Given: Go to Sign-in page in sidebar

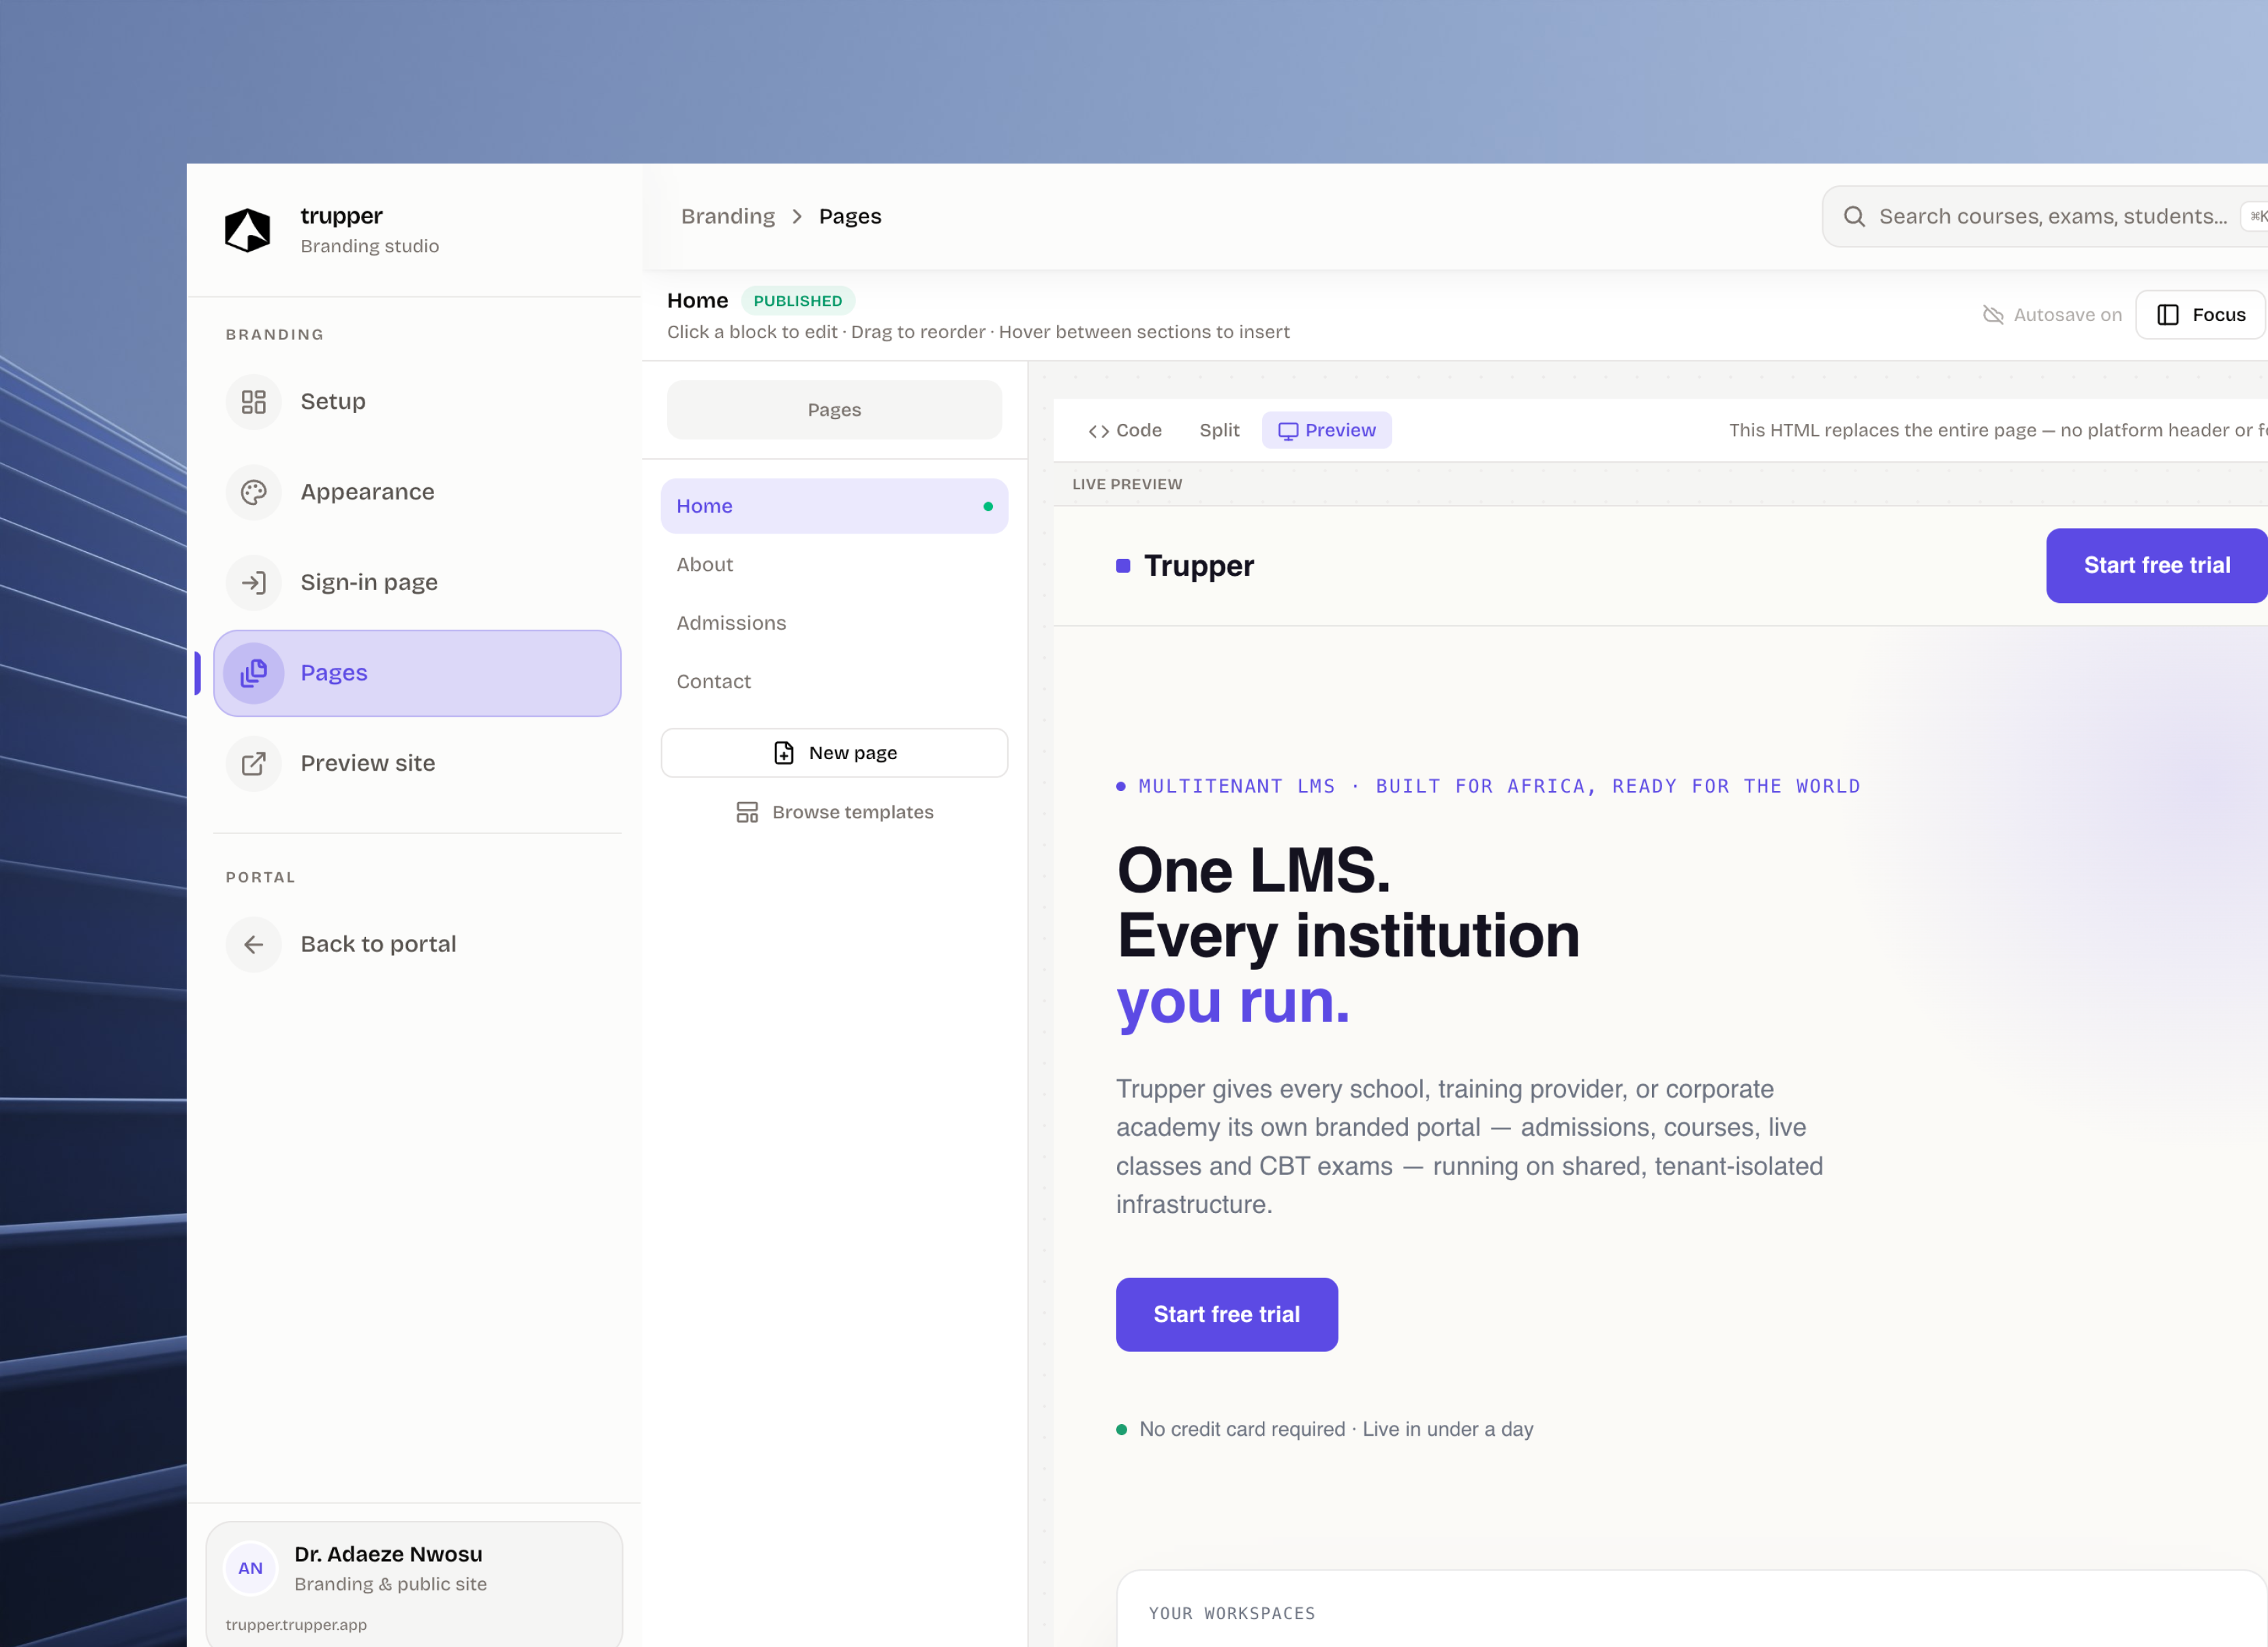Looking at the screenshot, I should tap(417, 583).
